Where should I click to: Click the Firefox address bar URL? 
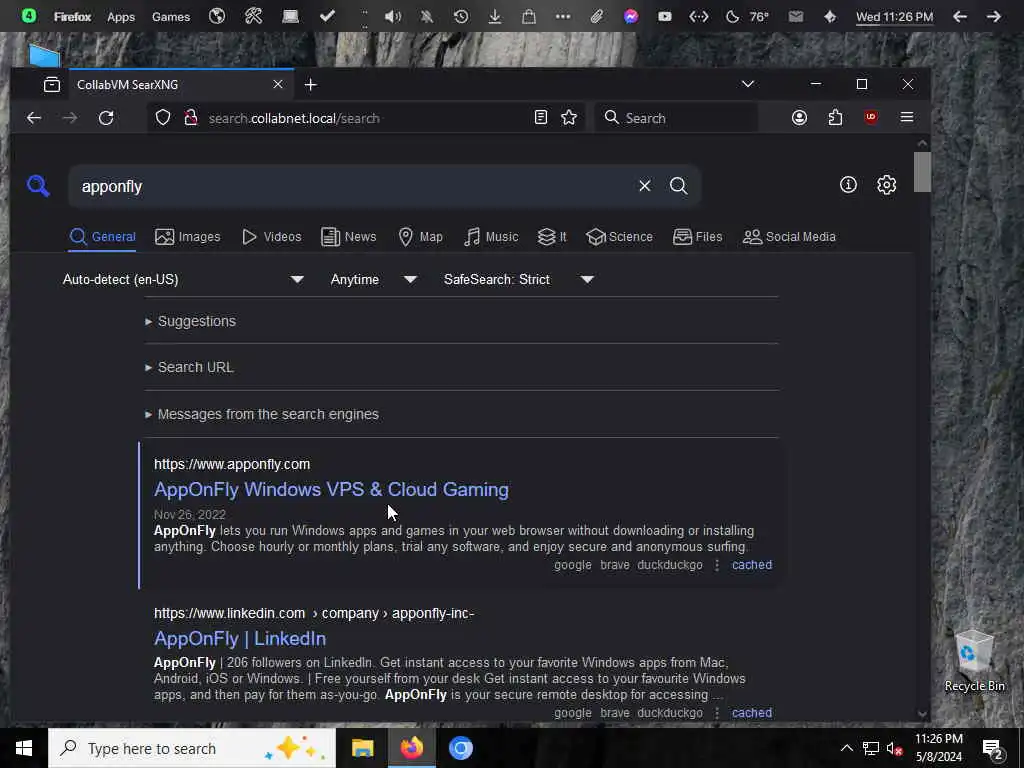pyautogui.click(x=294, y=118)
